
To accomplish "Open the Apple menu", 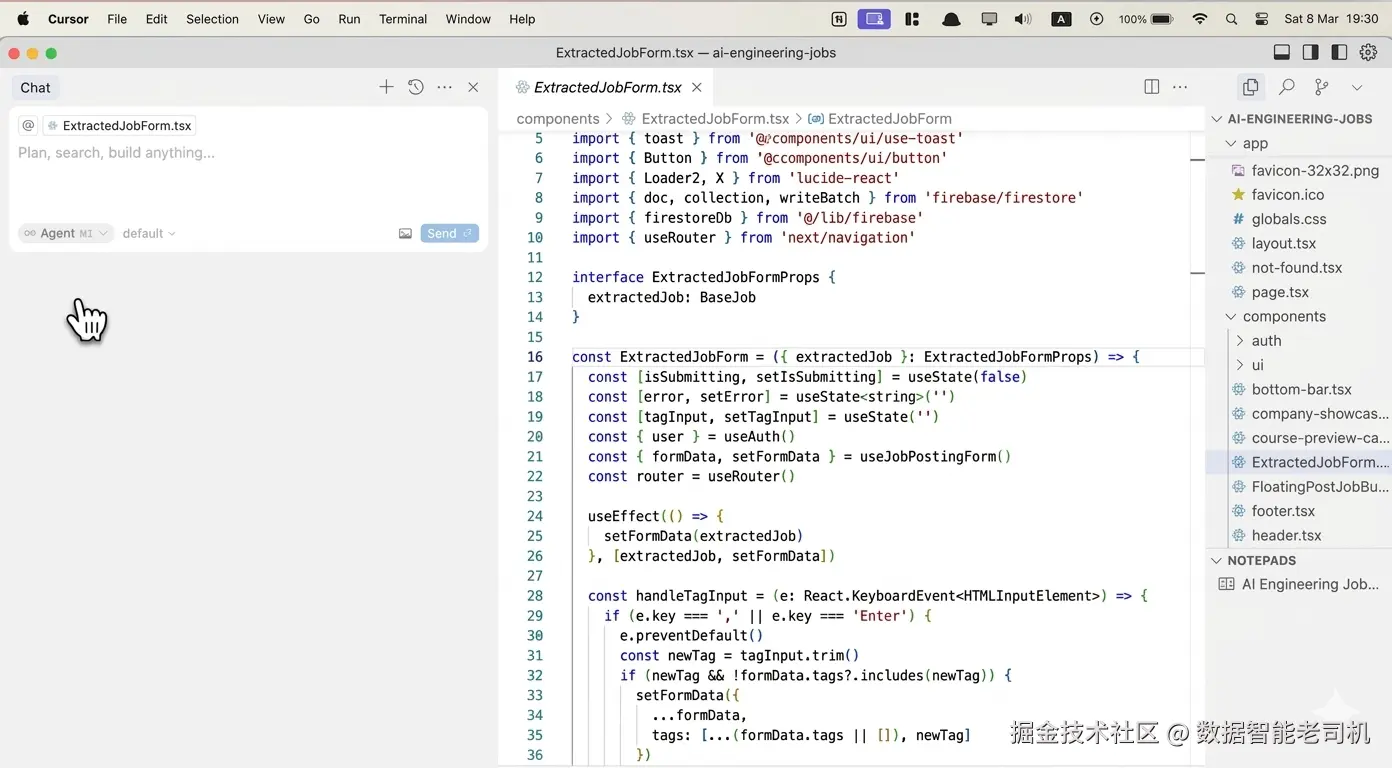I will coord(23,19).
